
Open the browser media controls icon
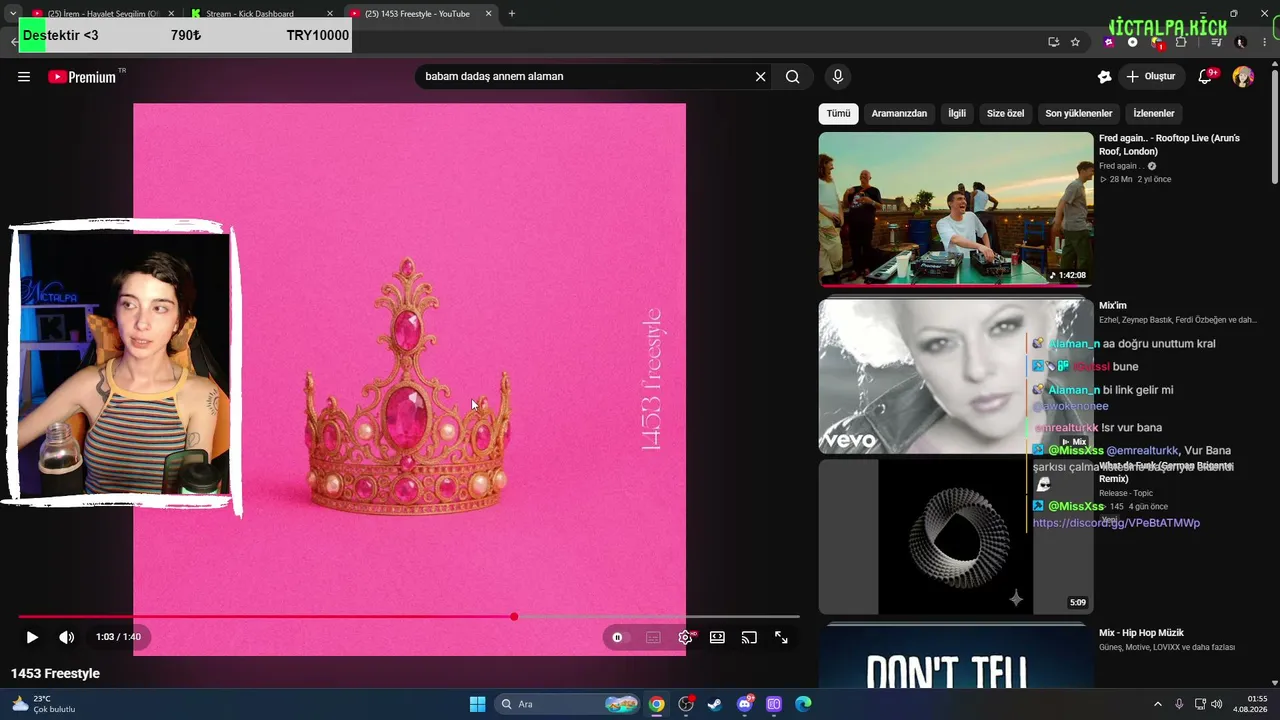click(x=1216, y=42)
